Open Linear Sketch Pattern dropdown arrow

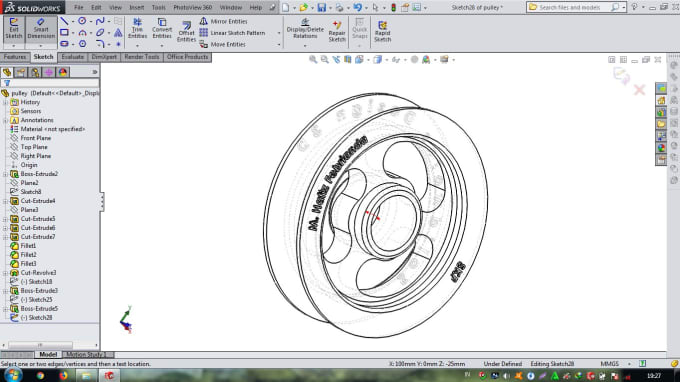pos(279,33)
